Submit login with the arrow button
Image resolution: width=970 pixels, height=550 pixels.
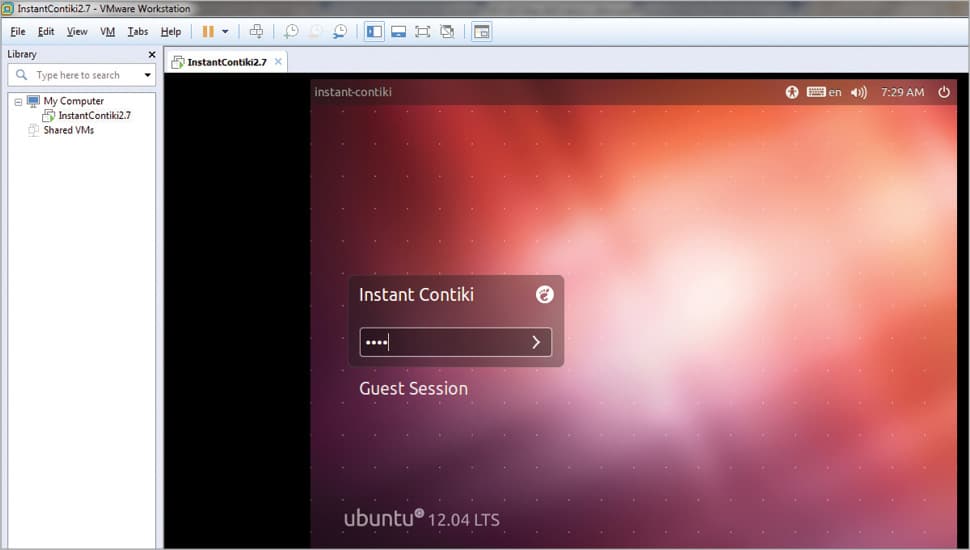[536, 342]
